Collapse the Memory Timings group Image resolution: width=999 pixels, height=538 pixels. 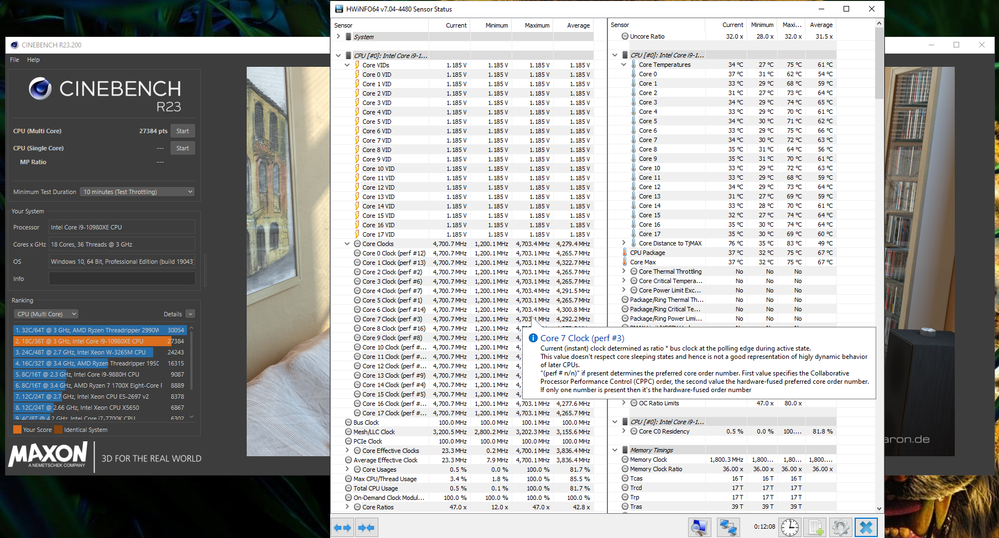pyautogui.click(x=615, y=450)
